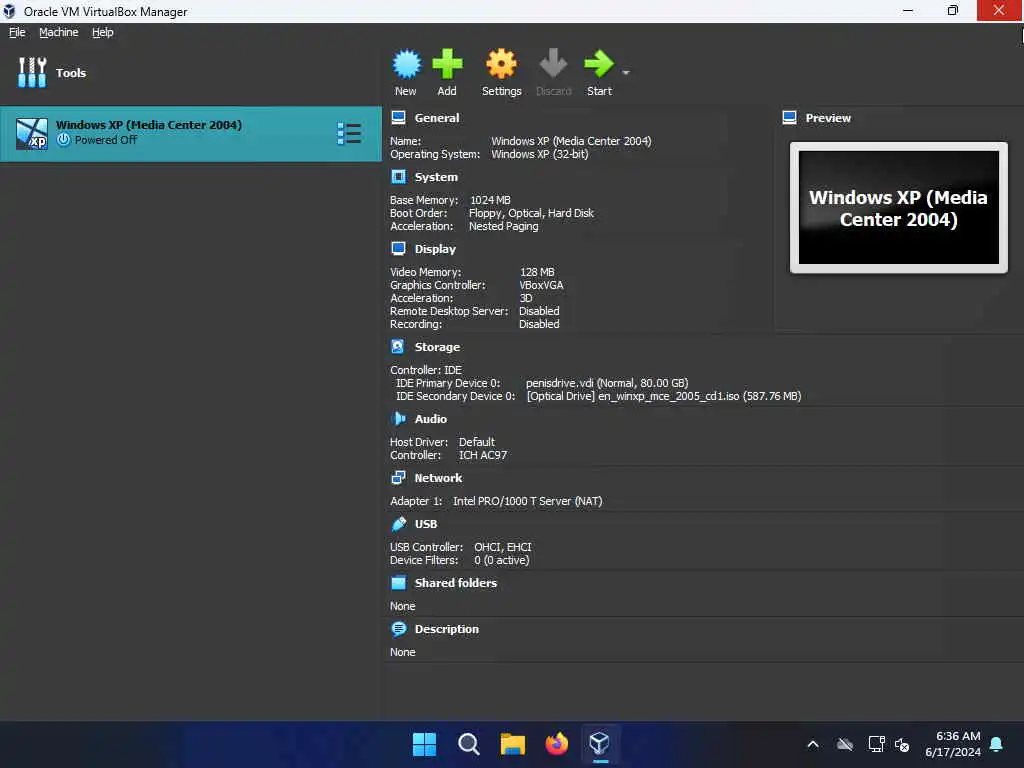
Task: Click the Operating System value Windows XP (32-bit)
Action: point(539,154)
